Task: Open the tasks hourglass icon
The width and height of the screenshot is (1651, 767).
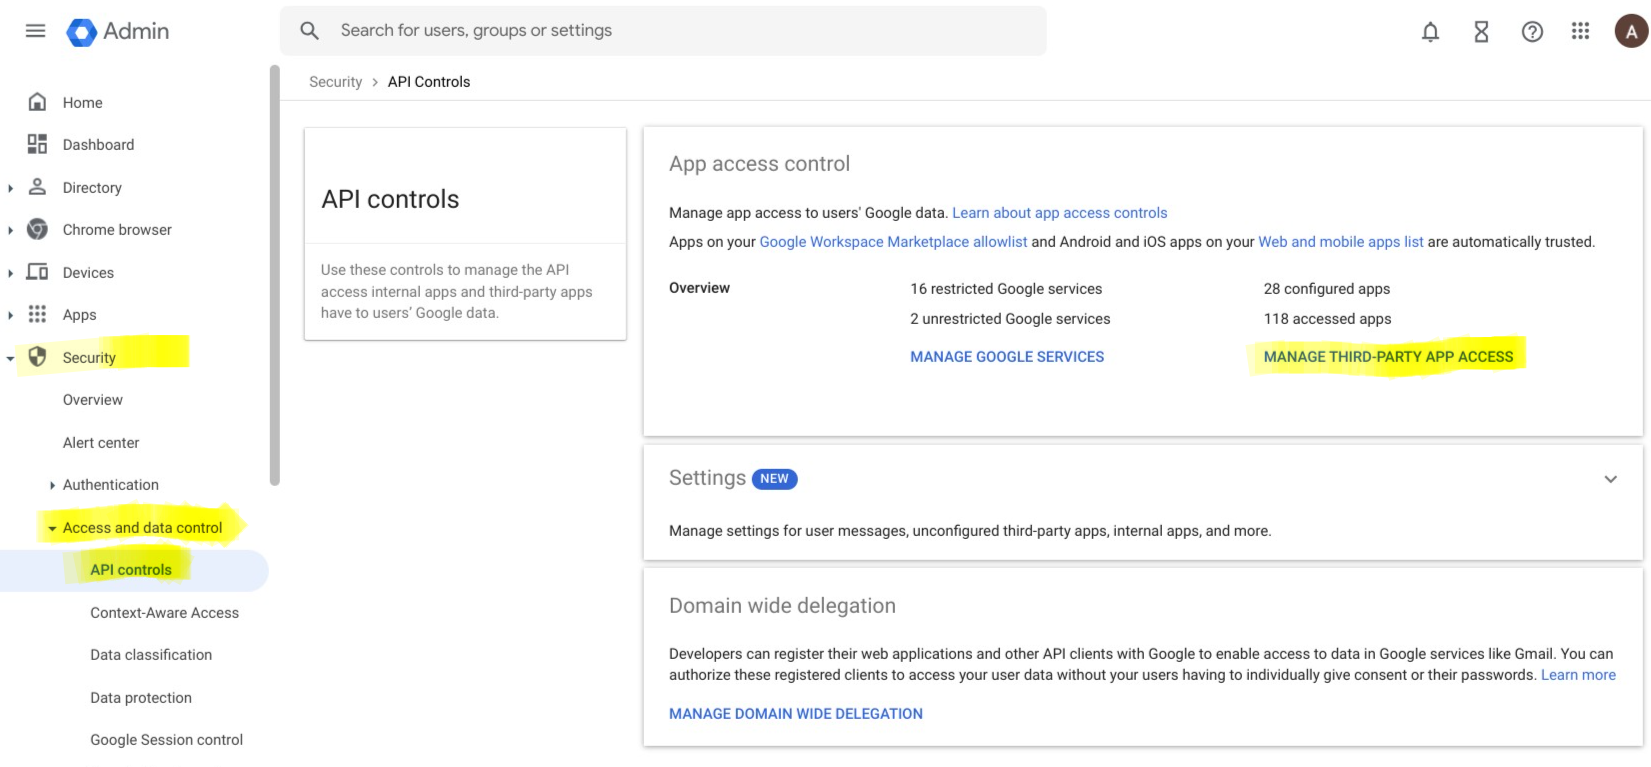Action: point(1481,32)
